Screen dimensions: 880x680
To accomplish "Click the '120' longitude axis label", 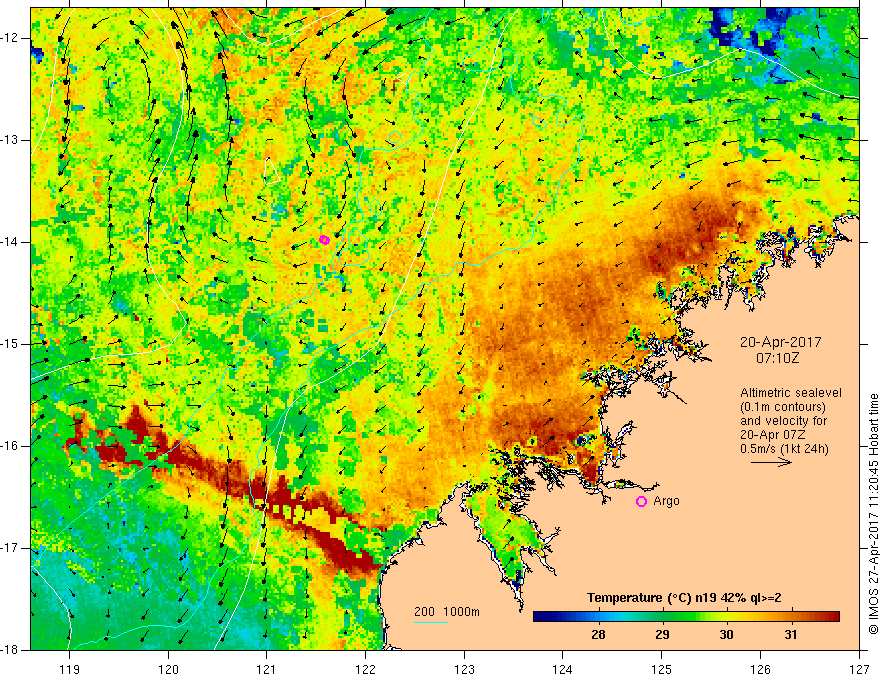I will coord(168,669).
